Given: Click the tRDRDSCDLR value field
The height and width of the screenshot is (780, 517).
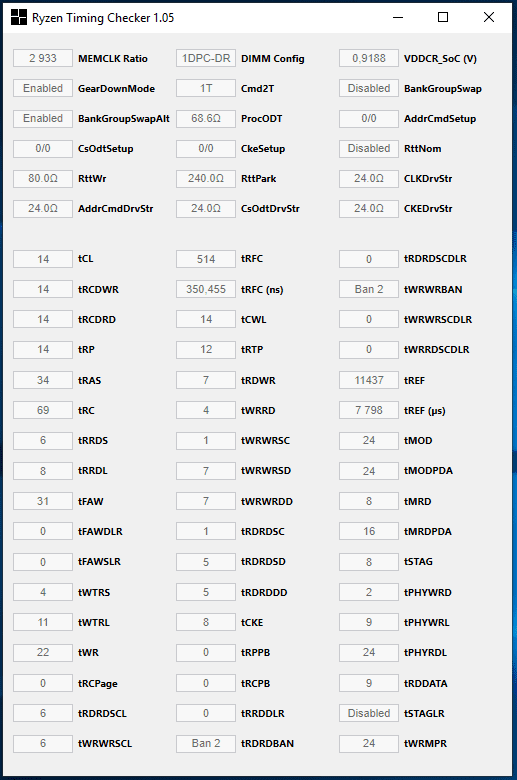Looking at the screenshot, I should coord(369,259).
